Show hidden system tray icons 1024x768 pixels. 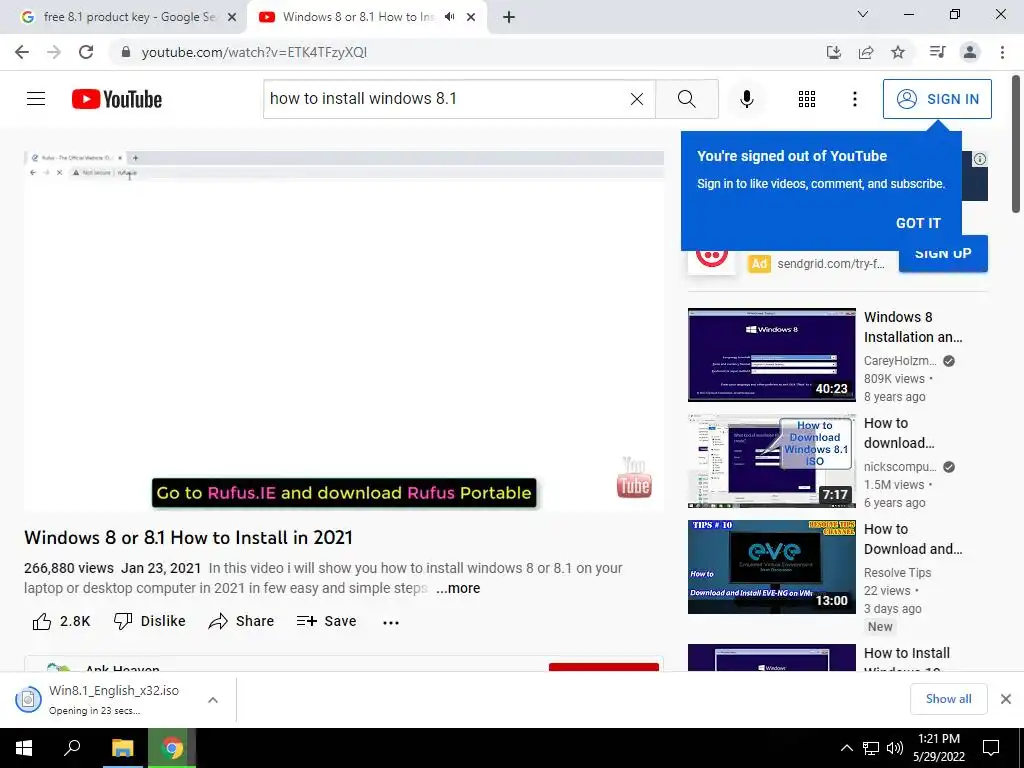(x=846, y=748)
